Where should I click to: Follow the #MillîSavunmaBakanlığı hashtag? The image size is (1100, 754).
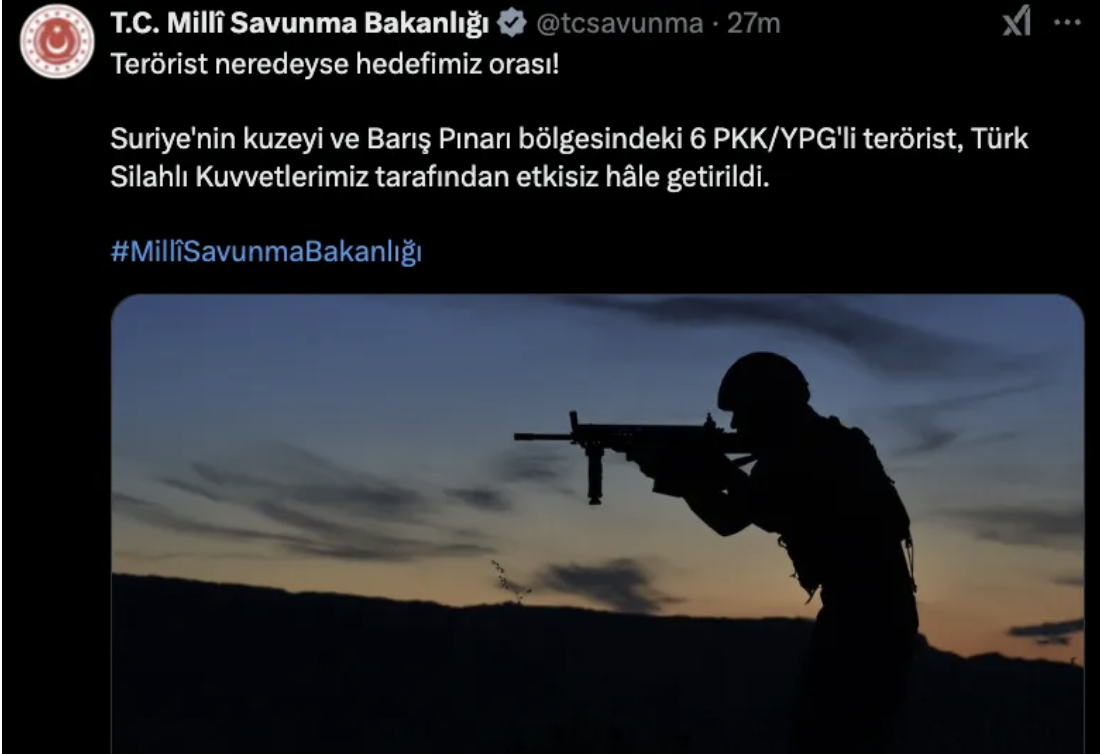pyautogui.click(x=266, y=251)
